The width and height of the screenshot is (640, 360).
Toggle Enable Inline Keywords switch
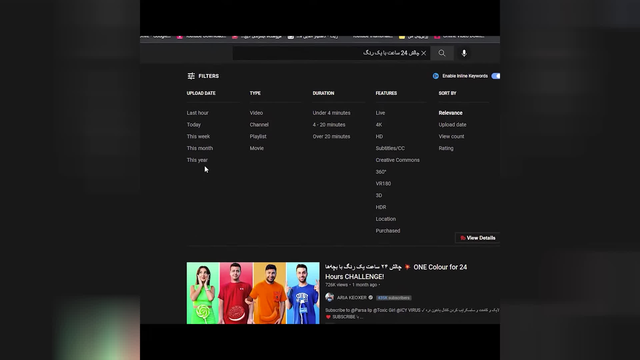tap(496, 76)
